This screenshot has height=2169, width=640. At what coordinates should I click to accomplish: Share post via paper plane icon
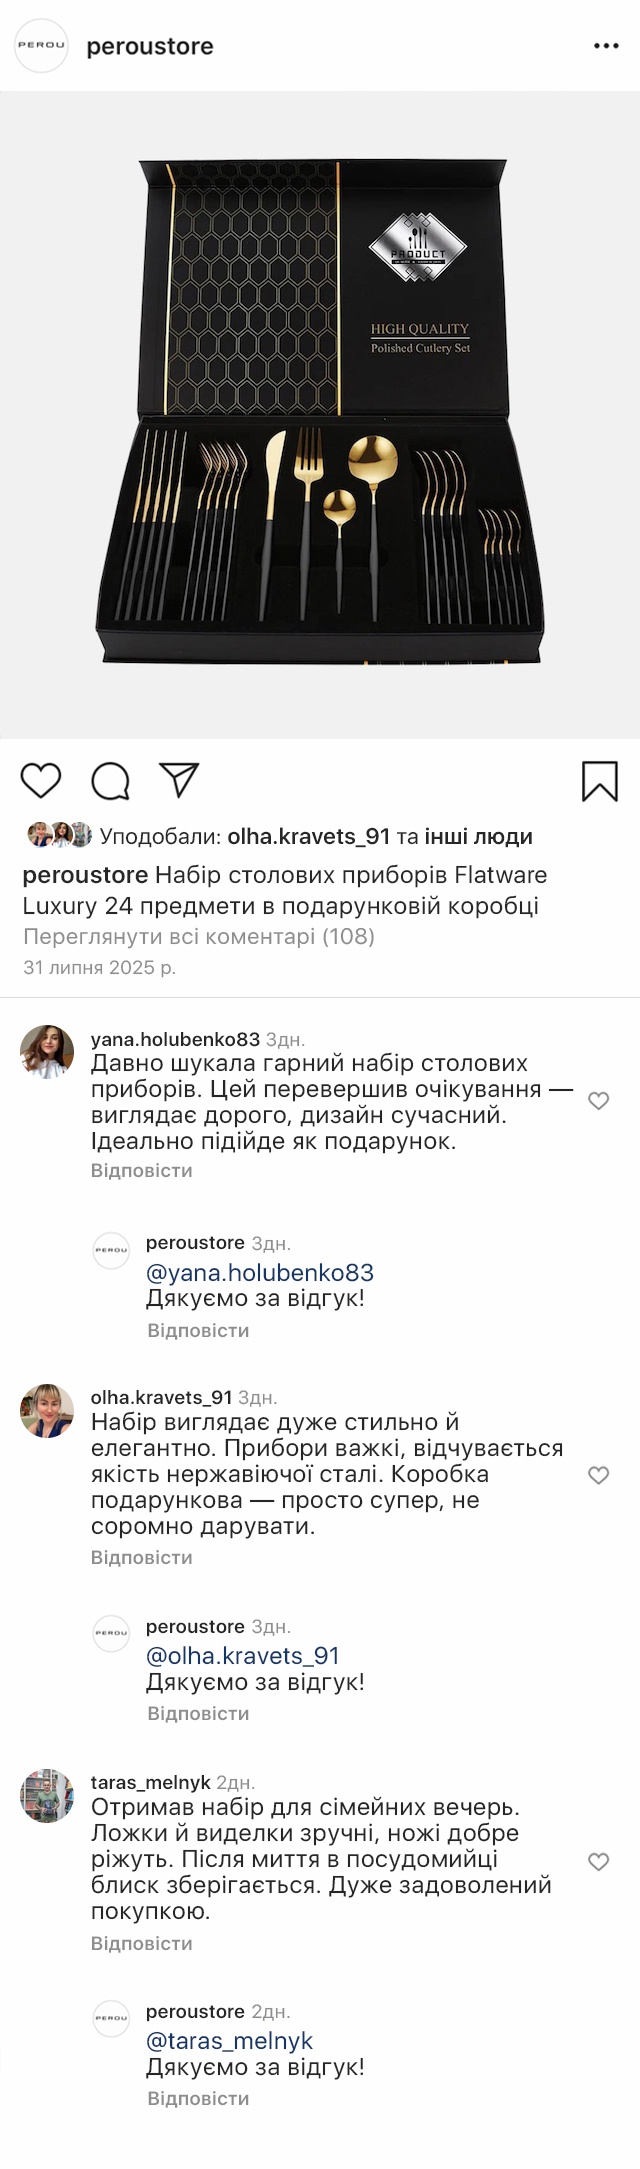[x=180, y=780]
